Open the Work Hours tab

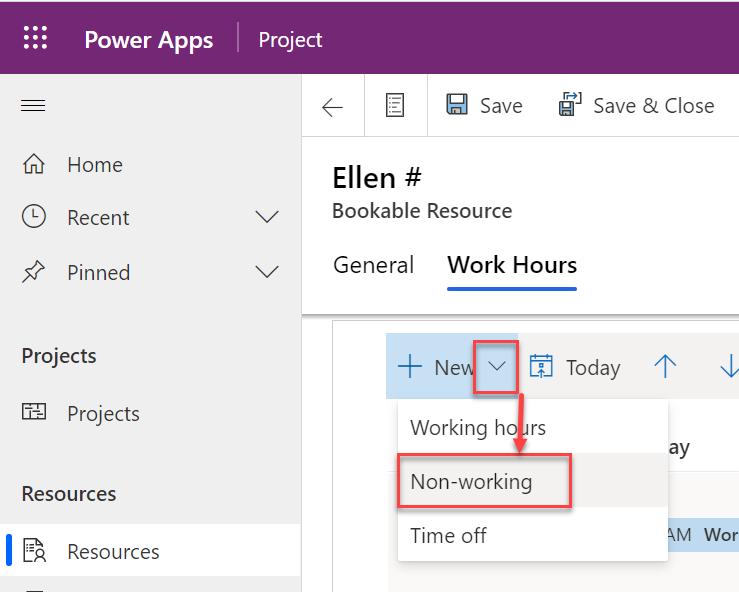pos(512,265)
